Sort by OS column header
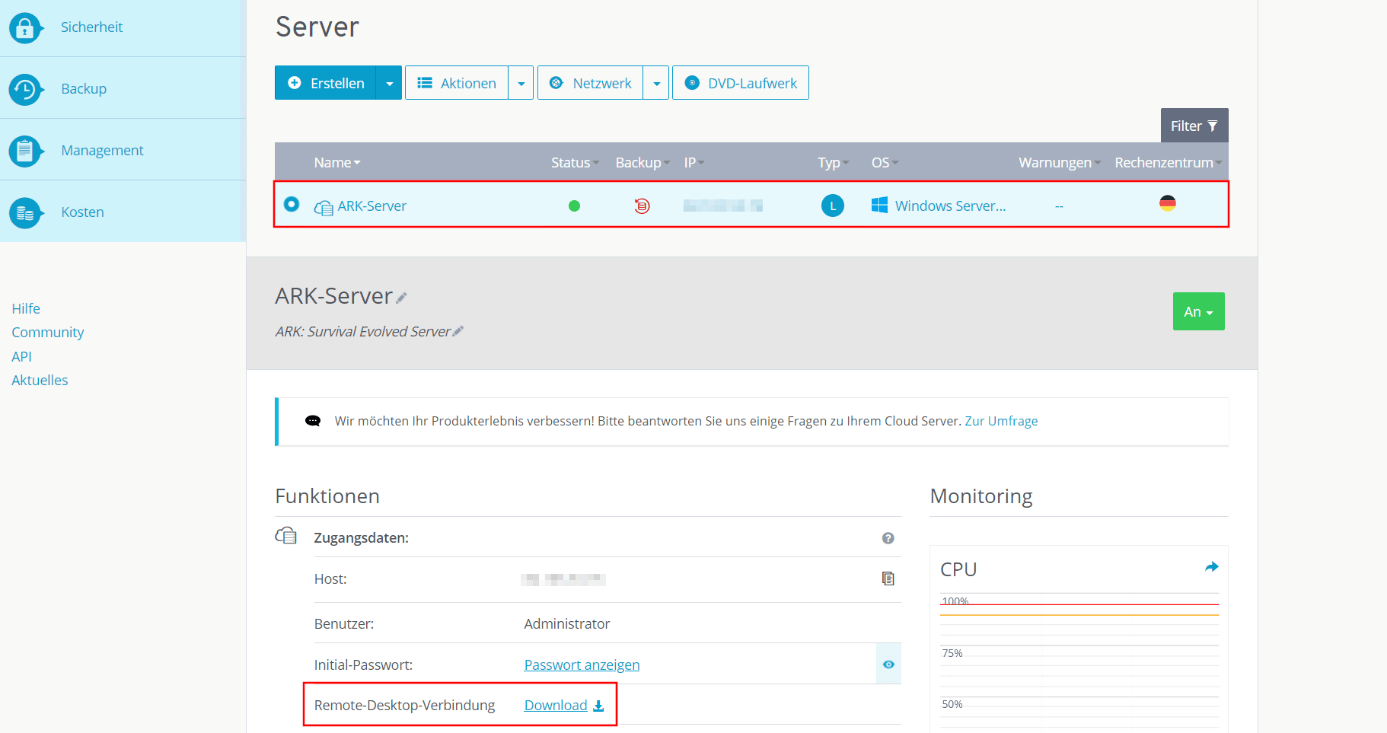 (884, 162)
